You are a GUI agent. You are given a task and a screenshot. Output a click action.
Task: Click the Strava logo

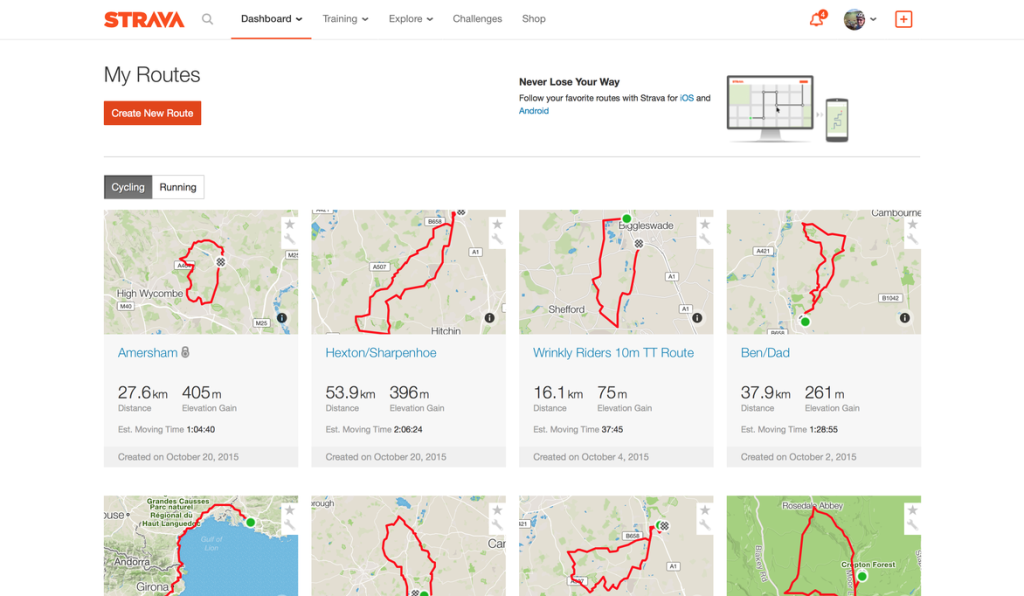click(x=144, y=19)
